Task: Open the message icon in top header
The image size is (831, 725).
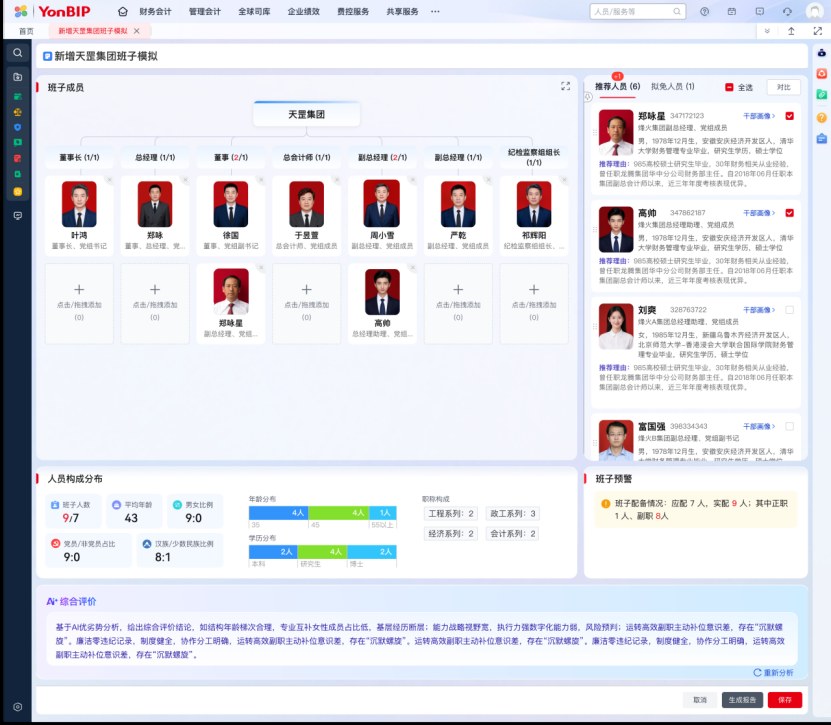Action: [759, 11]
